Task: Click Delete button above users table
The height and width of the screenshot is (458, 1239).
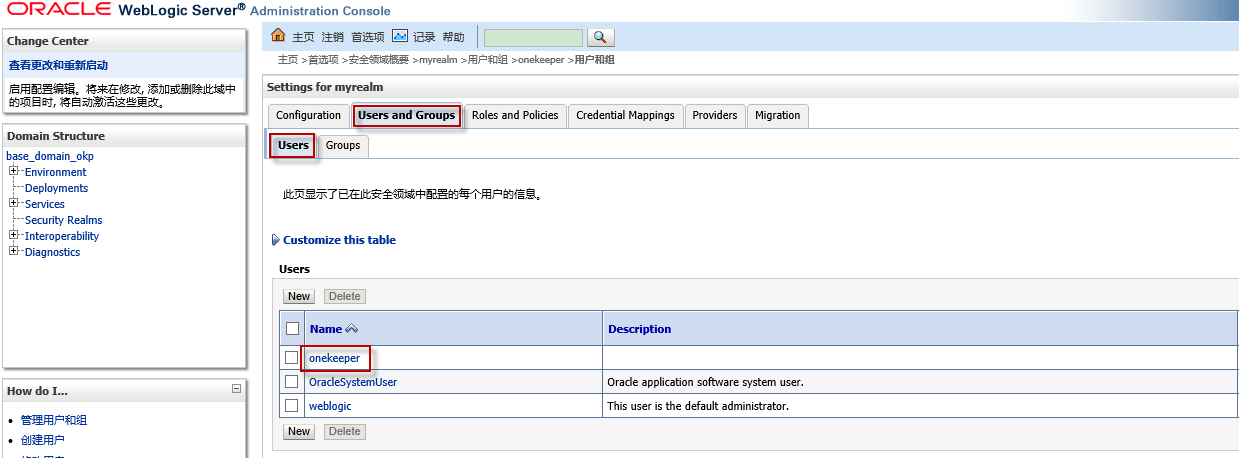Action: (x=344, y=296)
